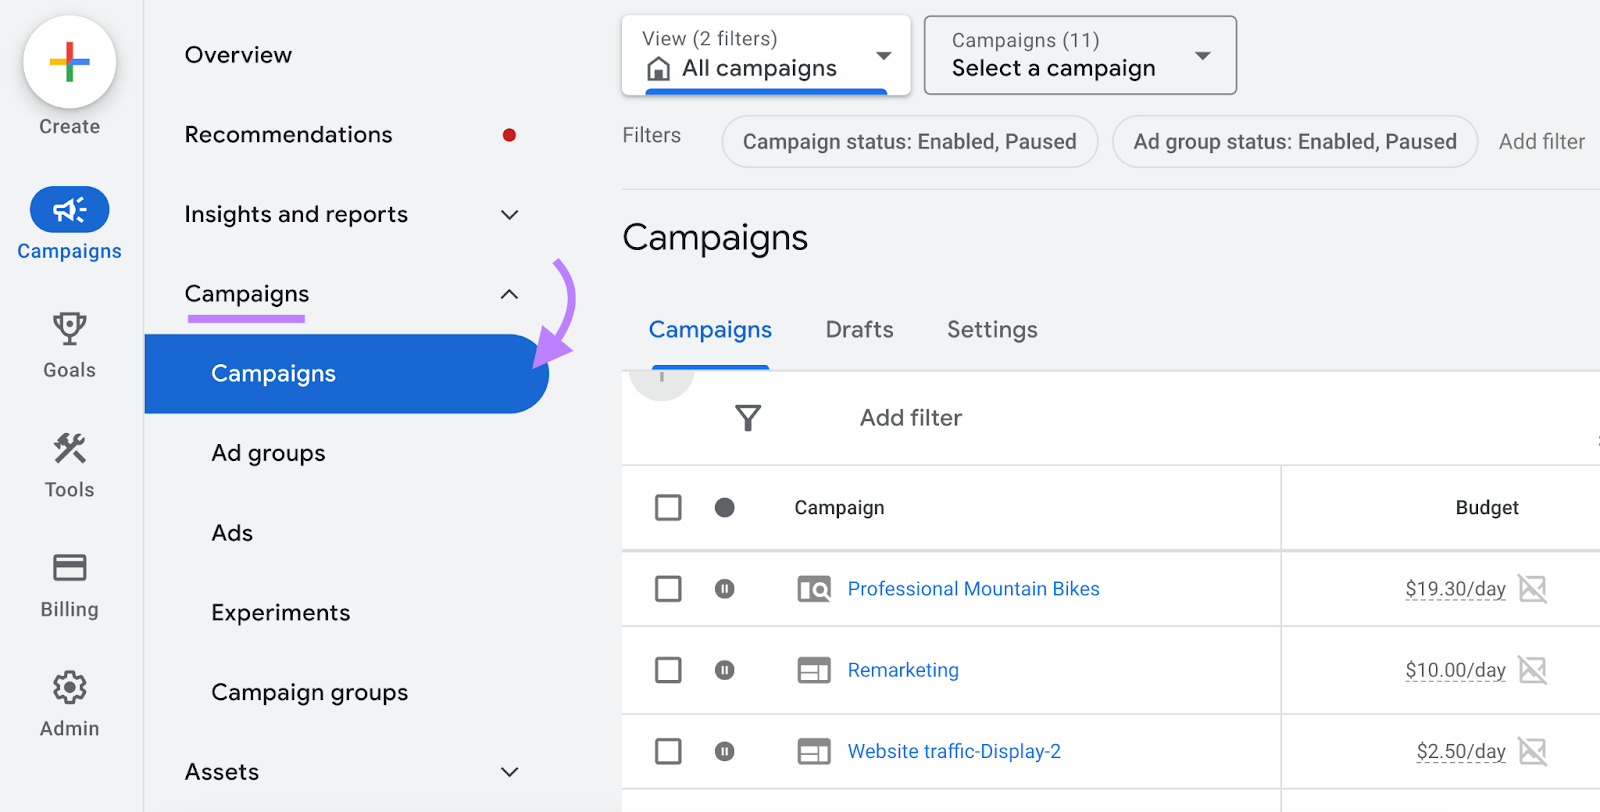
Task: Switch to the Drafts tab
Action: click(x=859, y=330)
